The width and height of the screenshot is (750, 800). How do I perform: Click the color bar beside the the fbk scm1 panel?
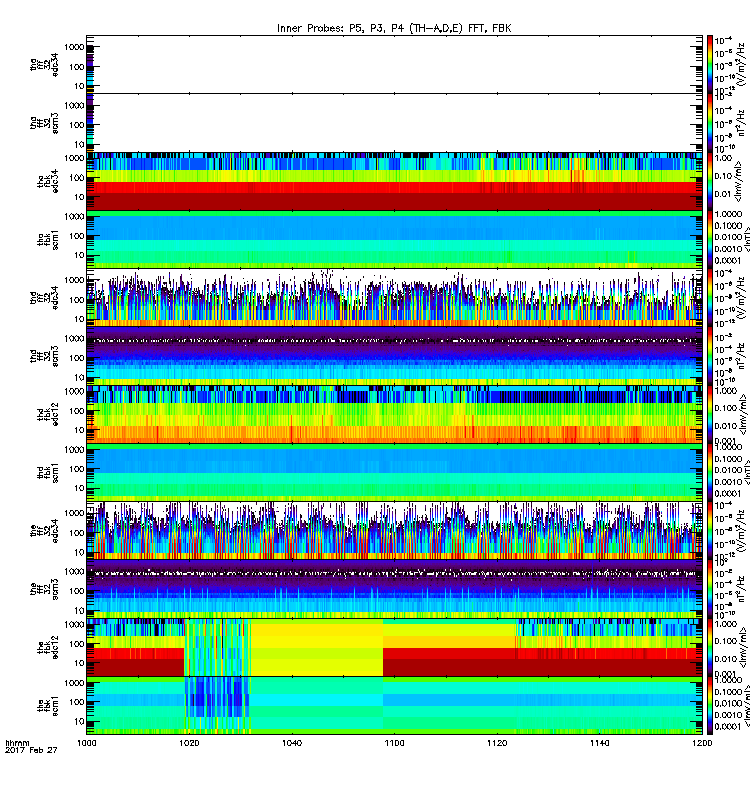(710, 706)
